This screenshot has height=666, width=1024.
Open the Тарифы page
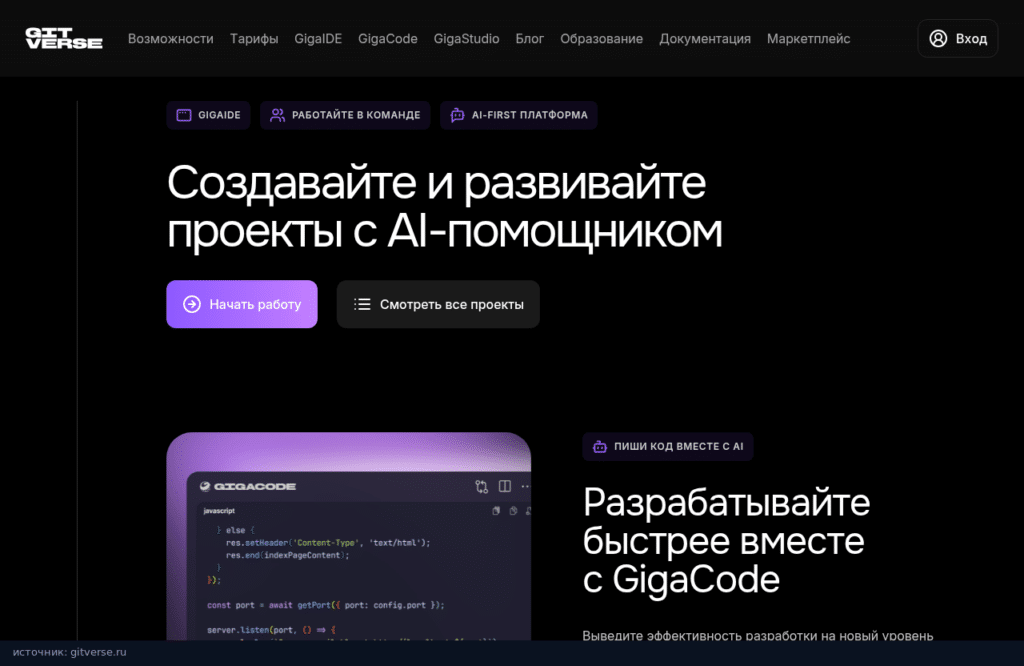pos(254,39)
